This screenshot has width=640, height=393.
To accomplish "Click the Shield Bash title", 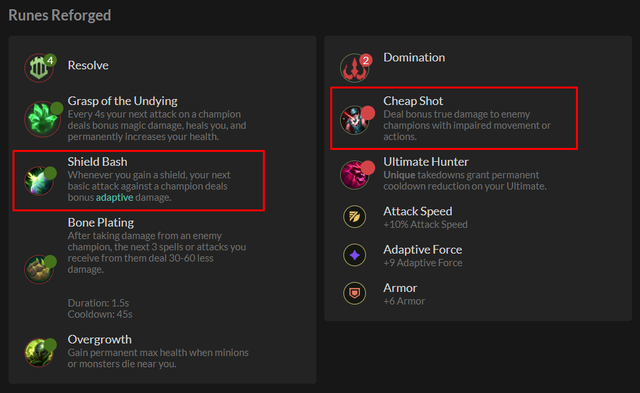I will pyautogui.click(x=98, y=162).
